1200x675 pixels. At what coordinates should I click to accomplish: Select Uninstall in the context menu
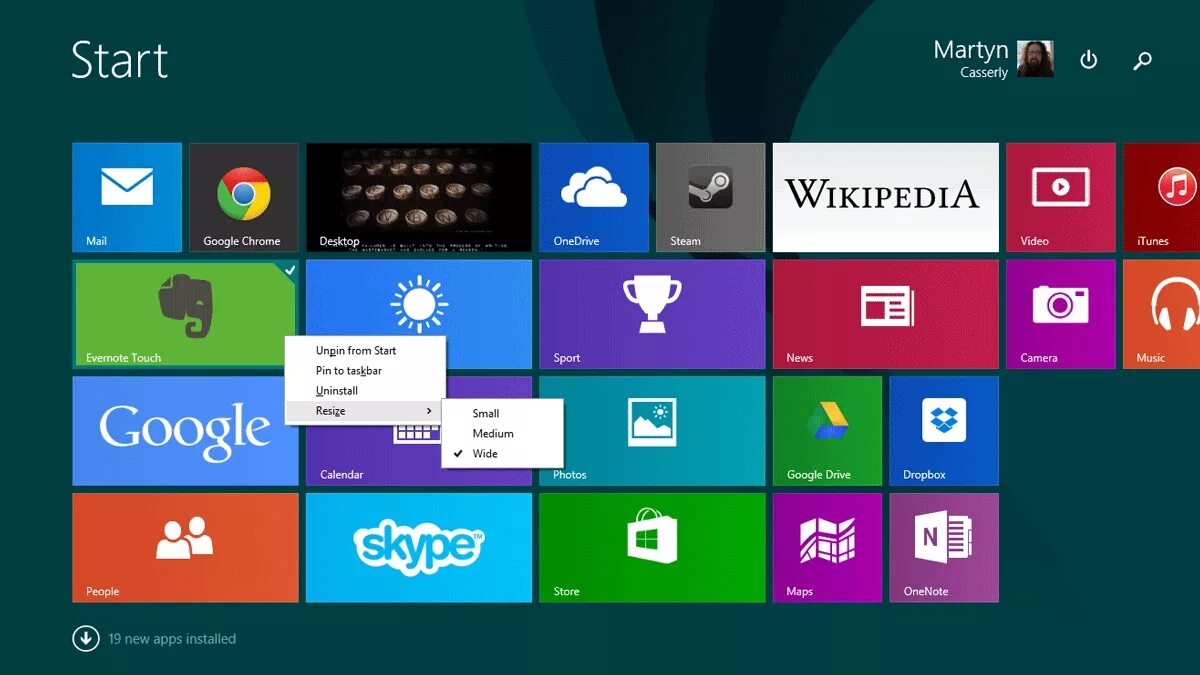tap(365, 391)
